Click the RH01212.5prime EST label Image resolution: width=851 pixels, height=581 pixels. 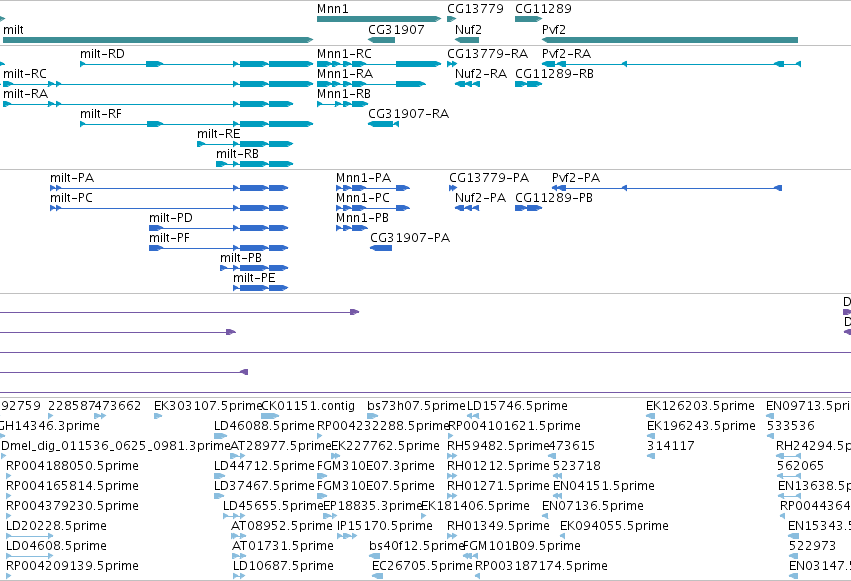tap(498, 466)
